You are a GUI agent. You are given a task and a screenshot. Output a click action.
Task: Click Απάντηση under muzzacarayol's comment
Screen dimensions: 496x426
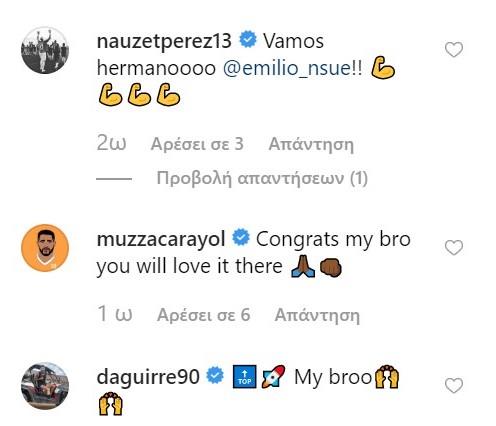click(x=317, y=315)
